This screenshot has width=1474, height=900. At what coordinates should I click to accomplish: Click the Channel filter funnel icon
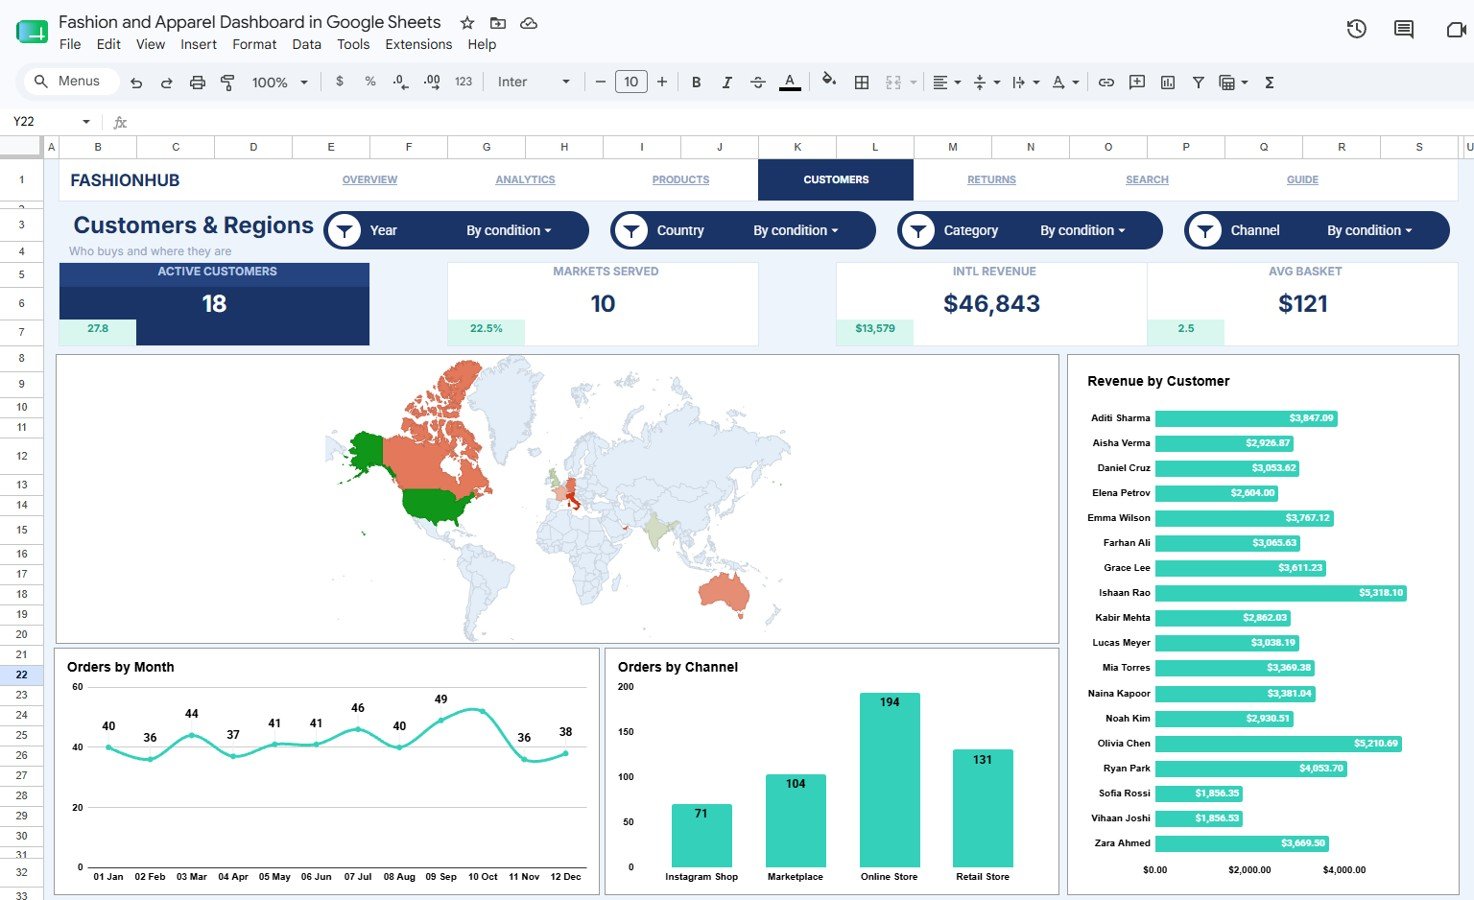pos(1205,230)
